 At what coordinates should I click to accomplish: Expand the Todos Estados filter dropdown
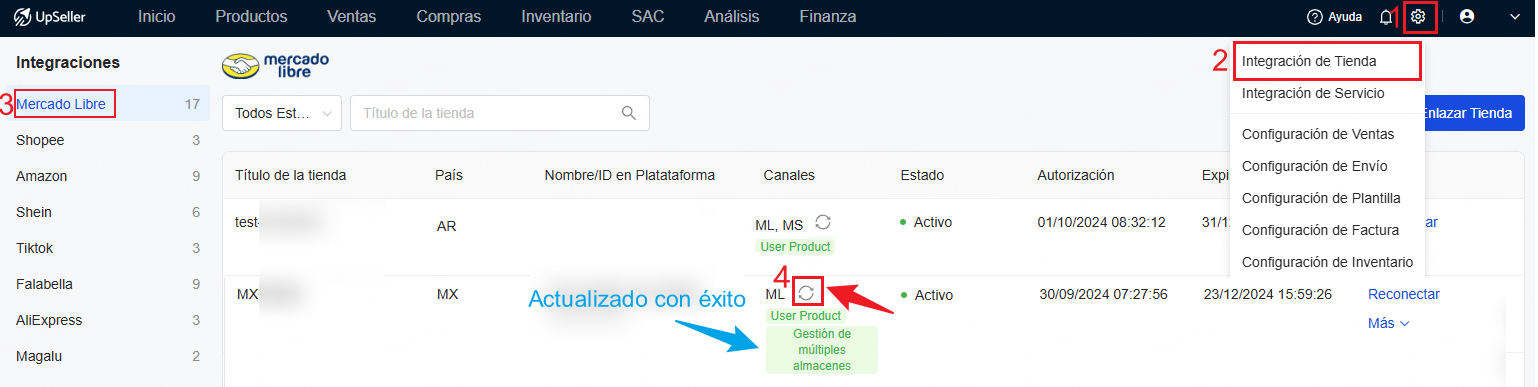coord(282,113)
